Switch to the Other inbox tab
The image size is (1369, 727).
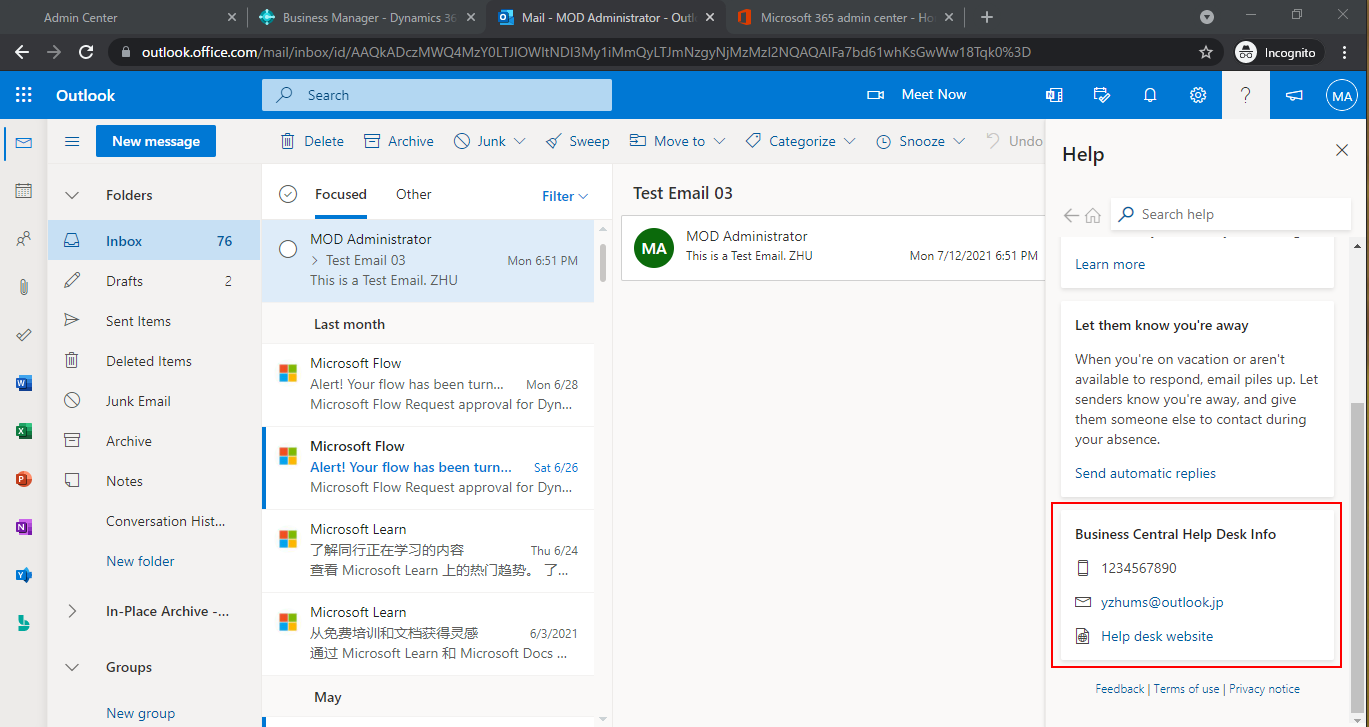[413, 194]
